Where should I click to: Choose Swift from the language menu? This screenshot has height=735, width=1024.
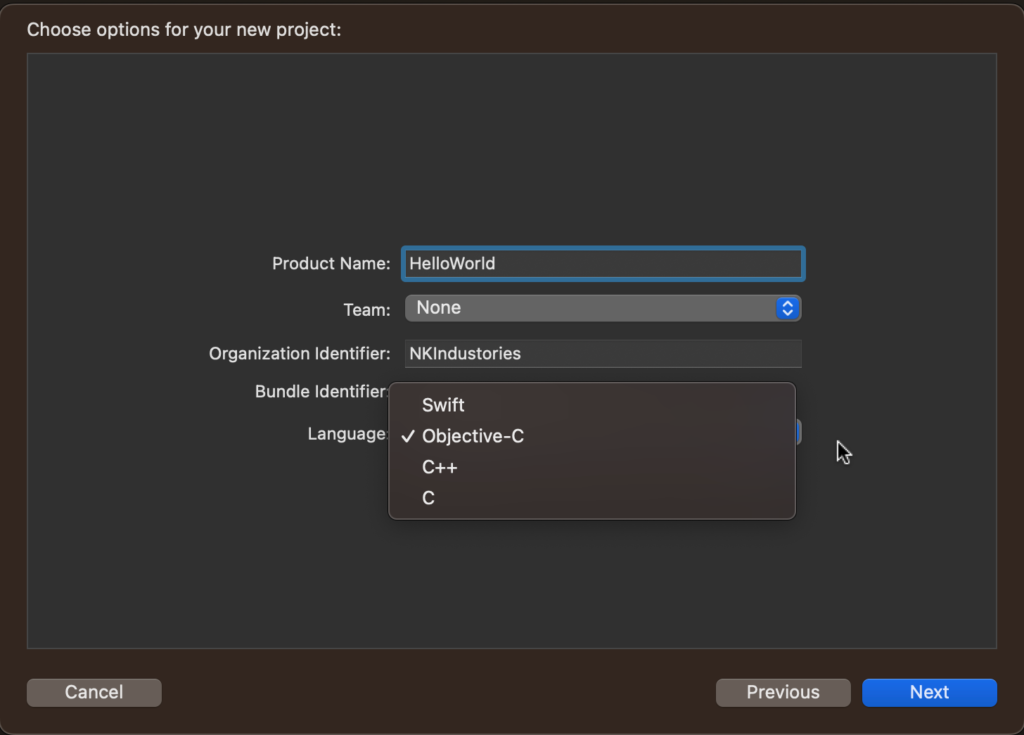click(x=592, y=405)
